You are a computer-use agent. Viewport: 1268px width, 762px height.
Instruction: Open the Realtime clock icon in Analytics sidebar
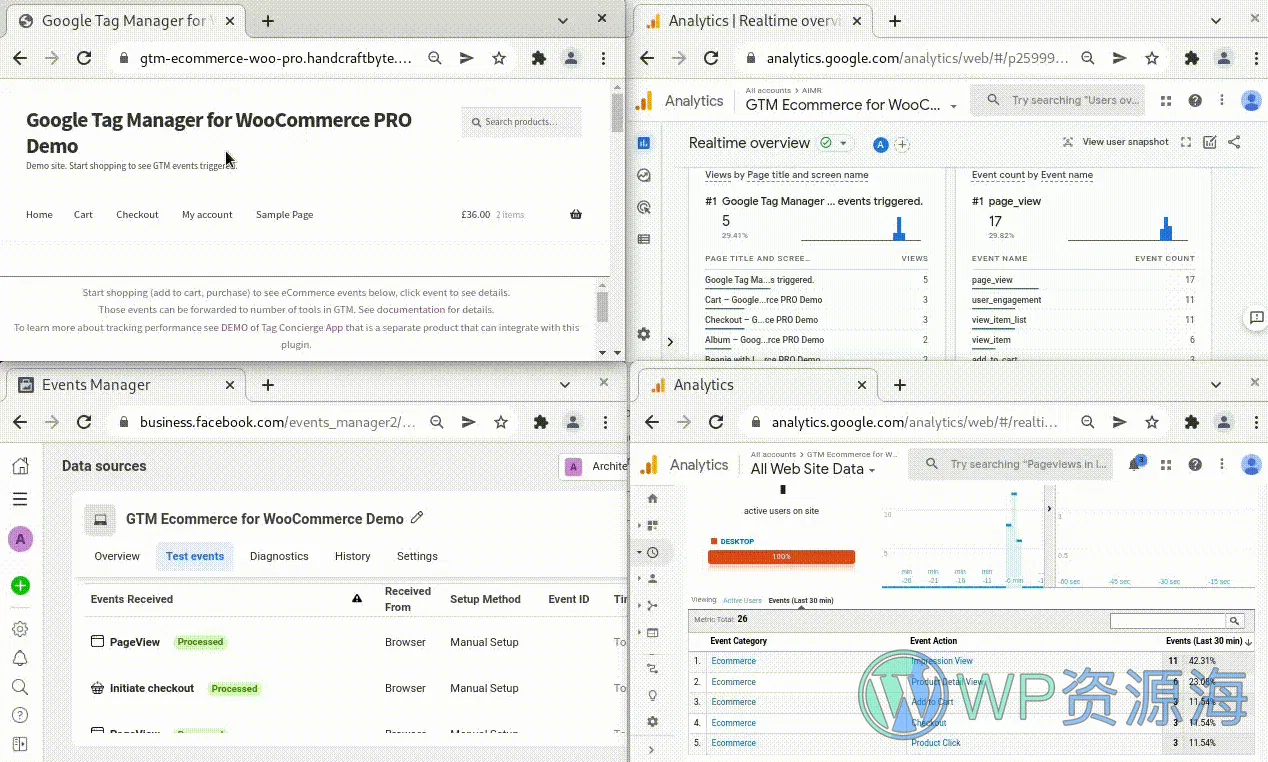[652, 552]
